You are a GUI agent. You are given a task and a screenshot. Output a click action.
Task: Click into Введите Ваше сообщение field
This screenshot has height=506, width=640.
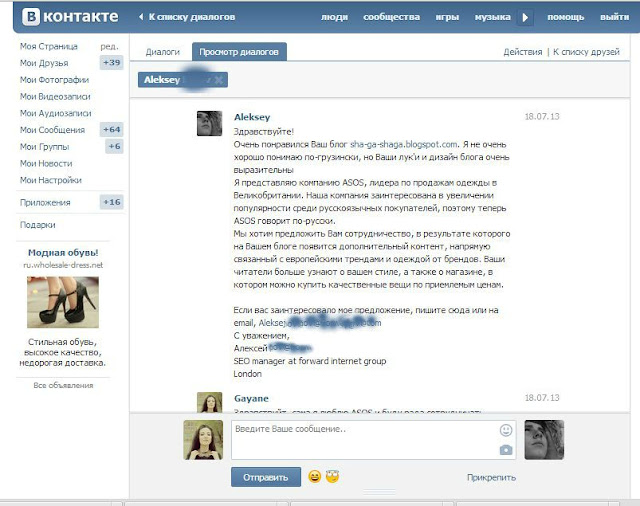point(373,440)
